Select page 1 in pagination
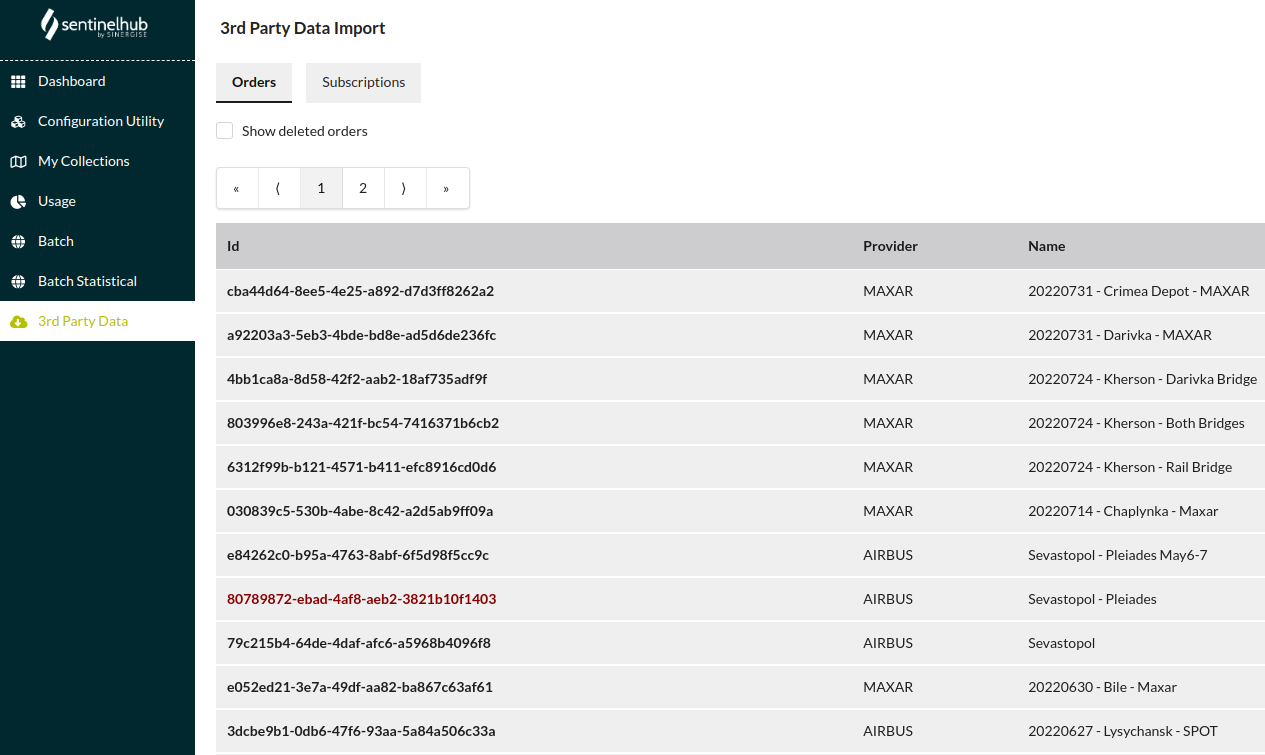This screenshot has height=755, width=1265. (x=321, y=188)
